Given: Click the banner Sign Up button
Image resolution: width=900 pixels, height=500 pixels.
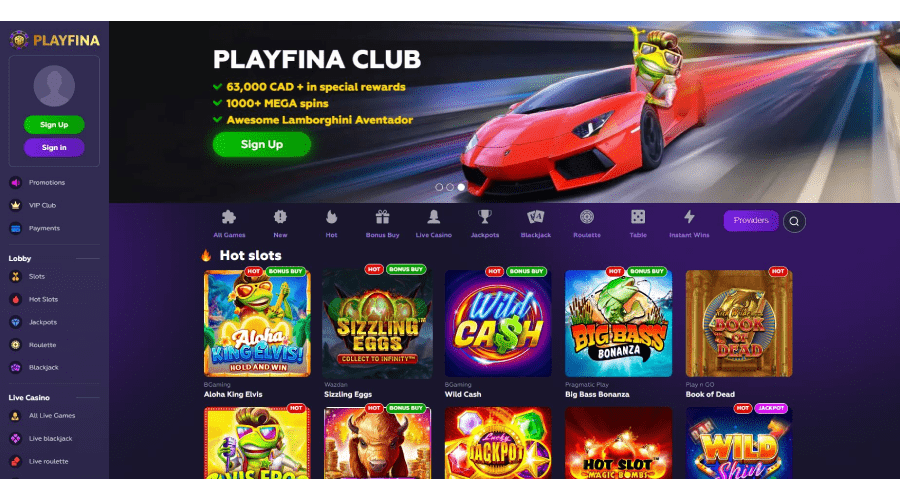Looking at the screenshot, I should (262, 144).
